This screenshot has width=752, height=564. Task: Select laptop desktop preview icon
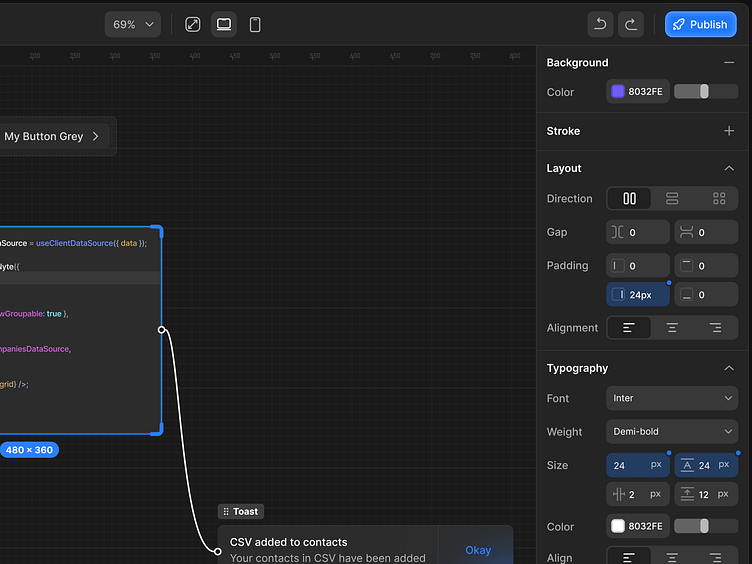point(224,24)
